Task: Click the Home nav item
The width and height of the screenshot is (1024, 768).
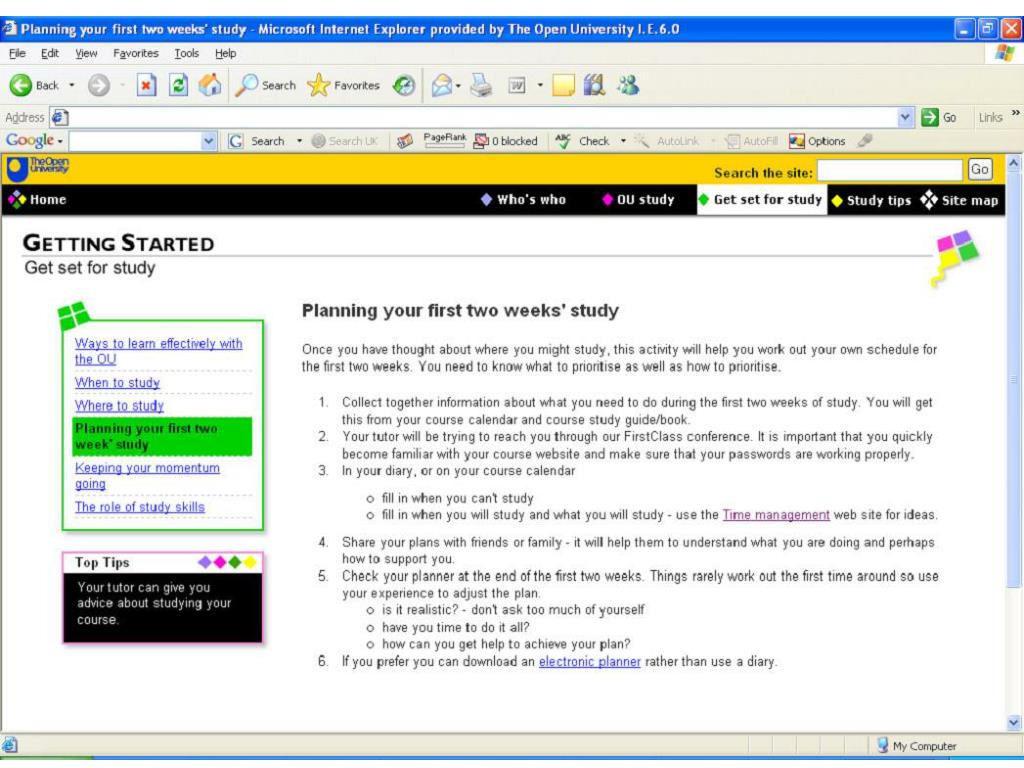Action: (37, 200)
